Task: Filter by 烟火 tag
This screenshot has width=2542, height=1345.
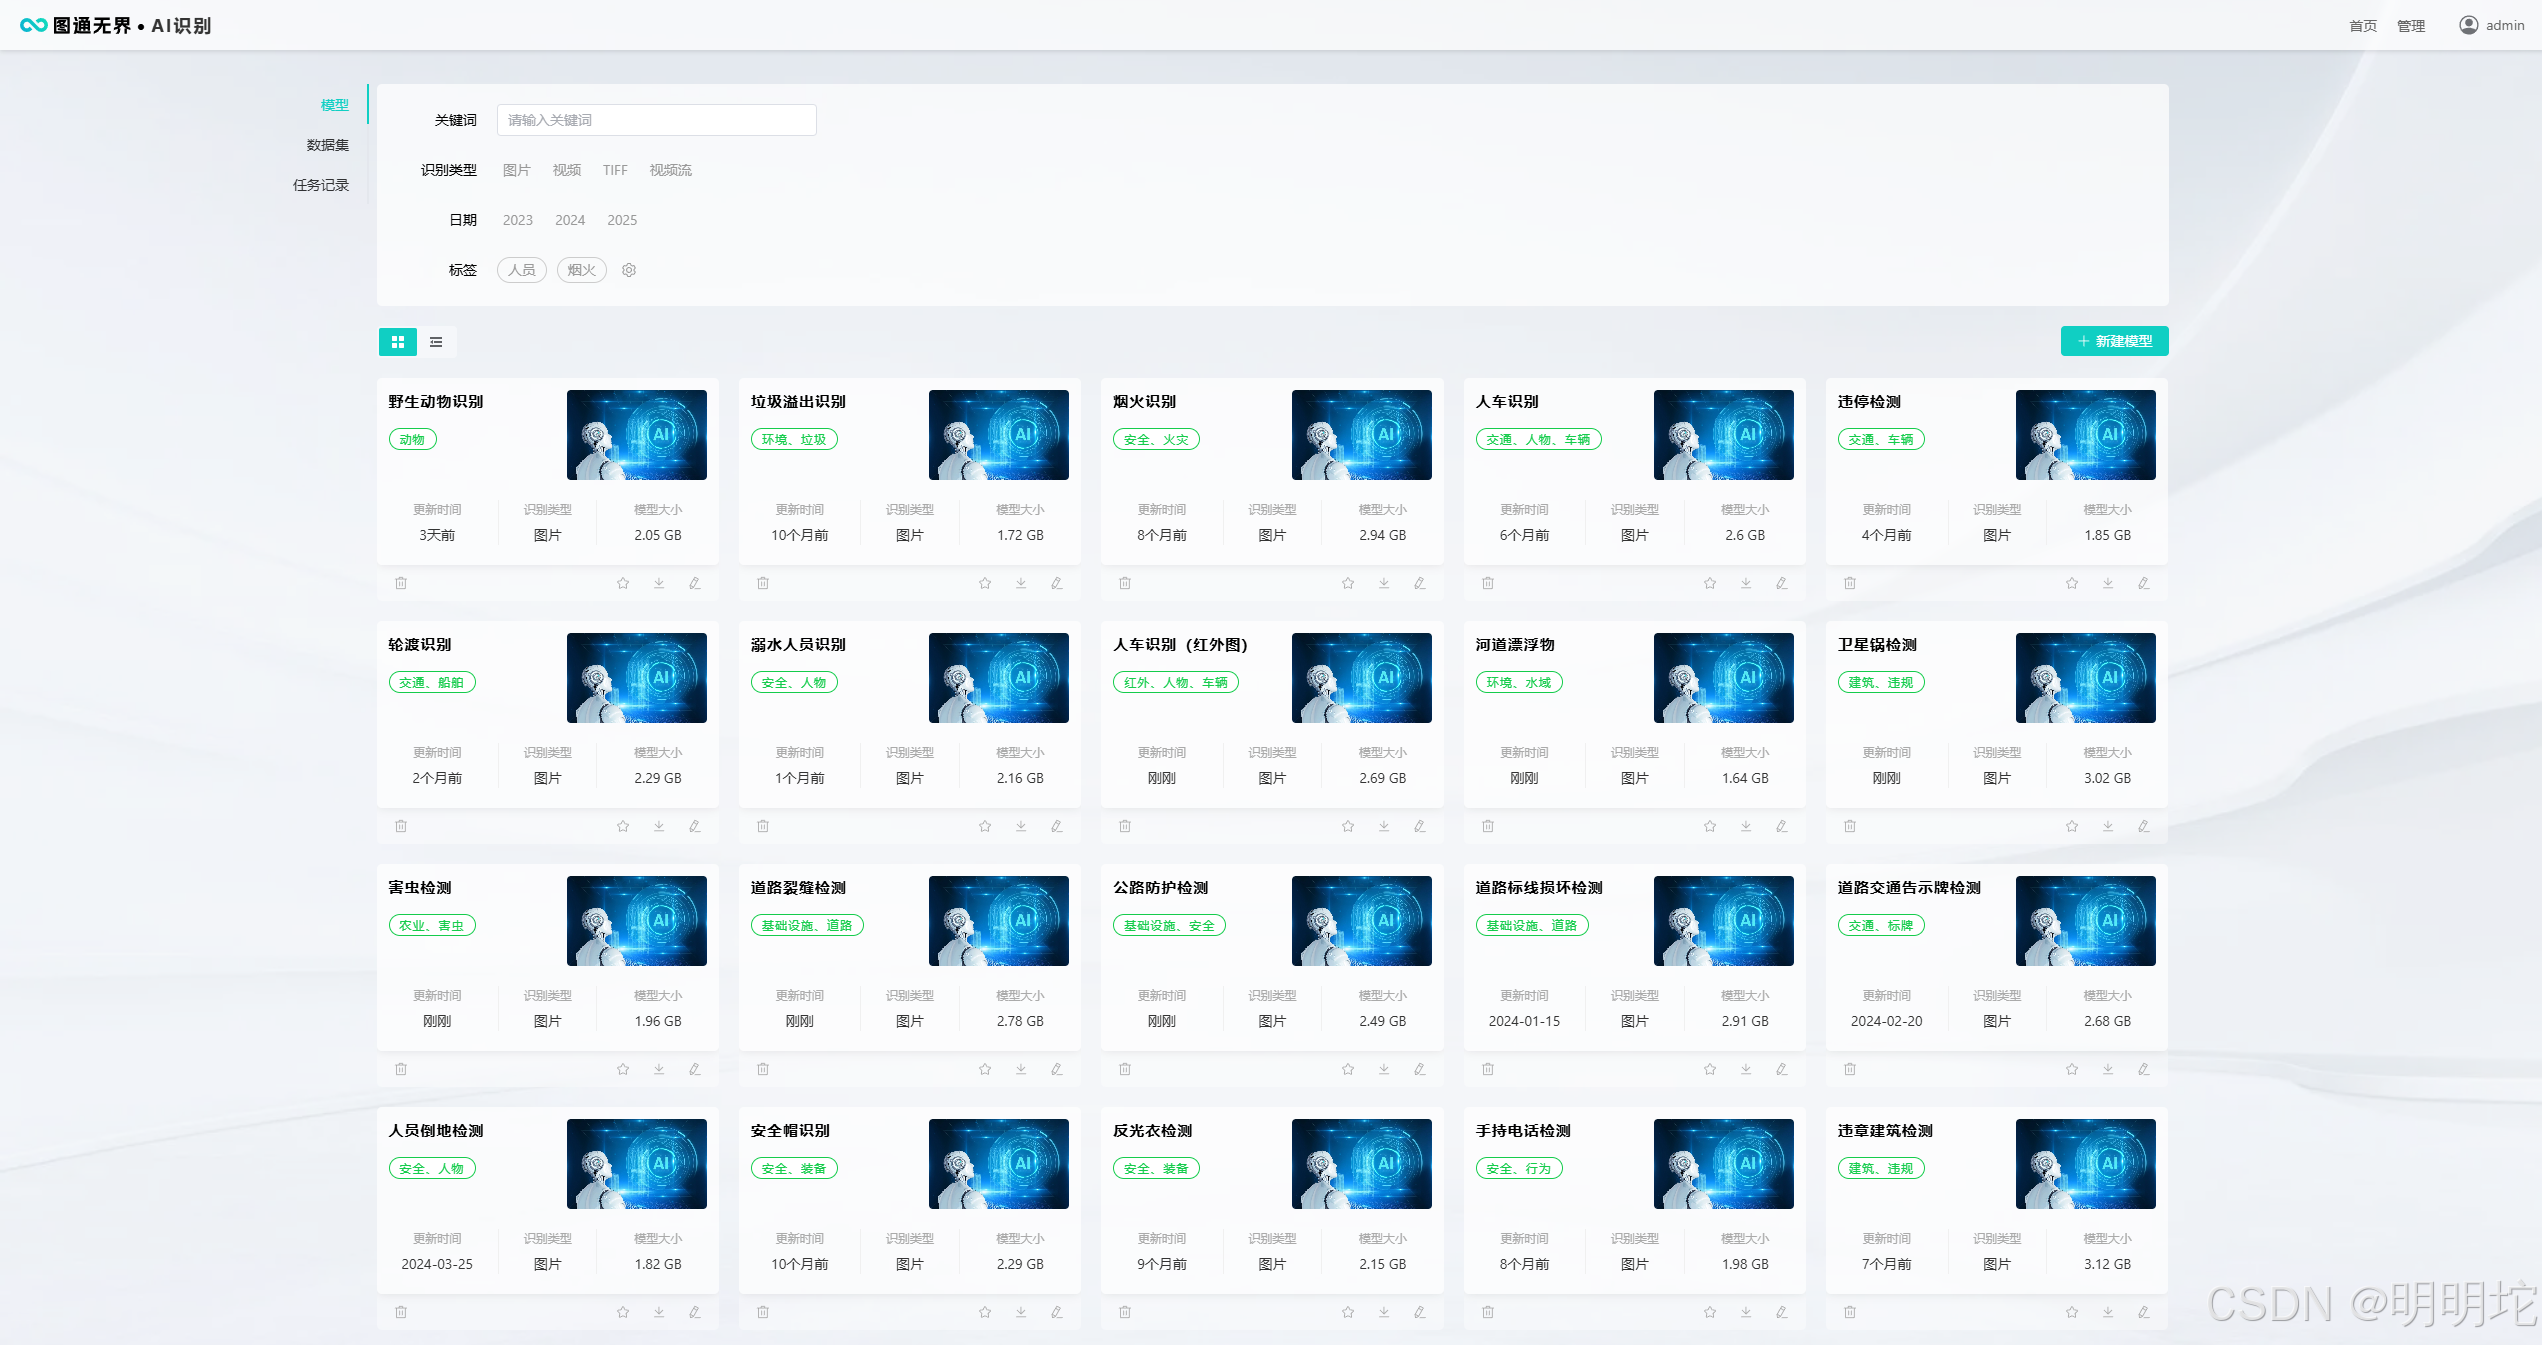Action: [582, 270]
